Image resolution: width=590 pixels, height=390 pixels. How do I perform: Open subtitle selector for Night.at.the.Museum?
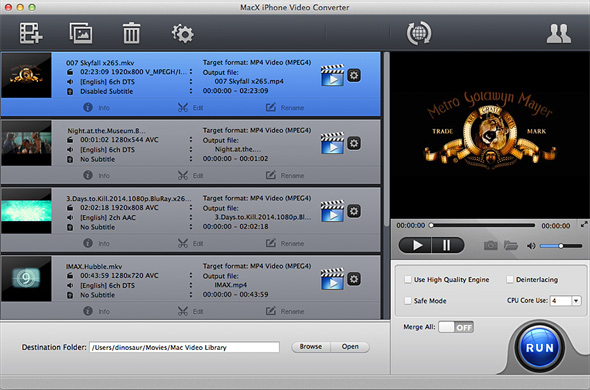click(x=191, y=159)
